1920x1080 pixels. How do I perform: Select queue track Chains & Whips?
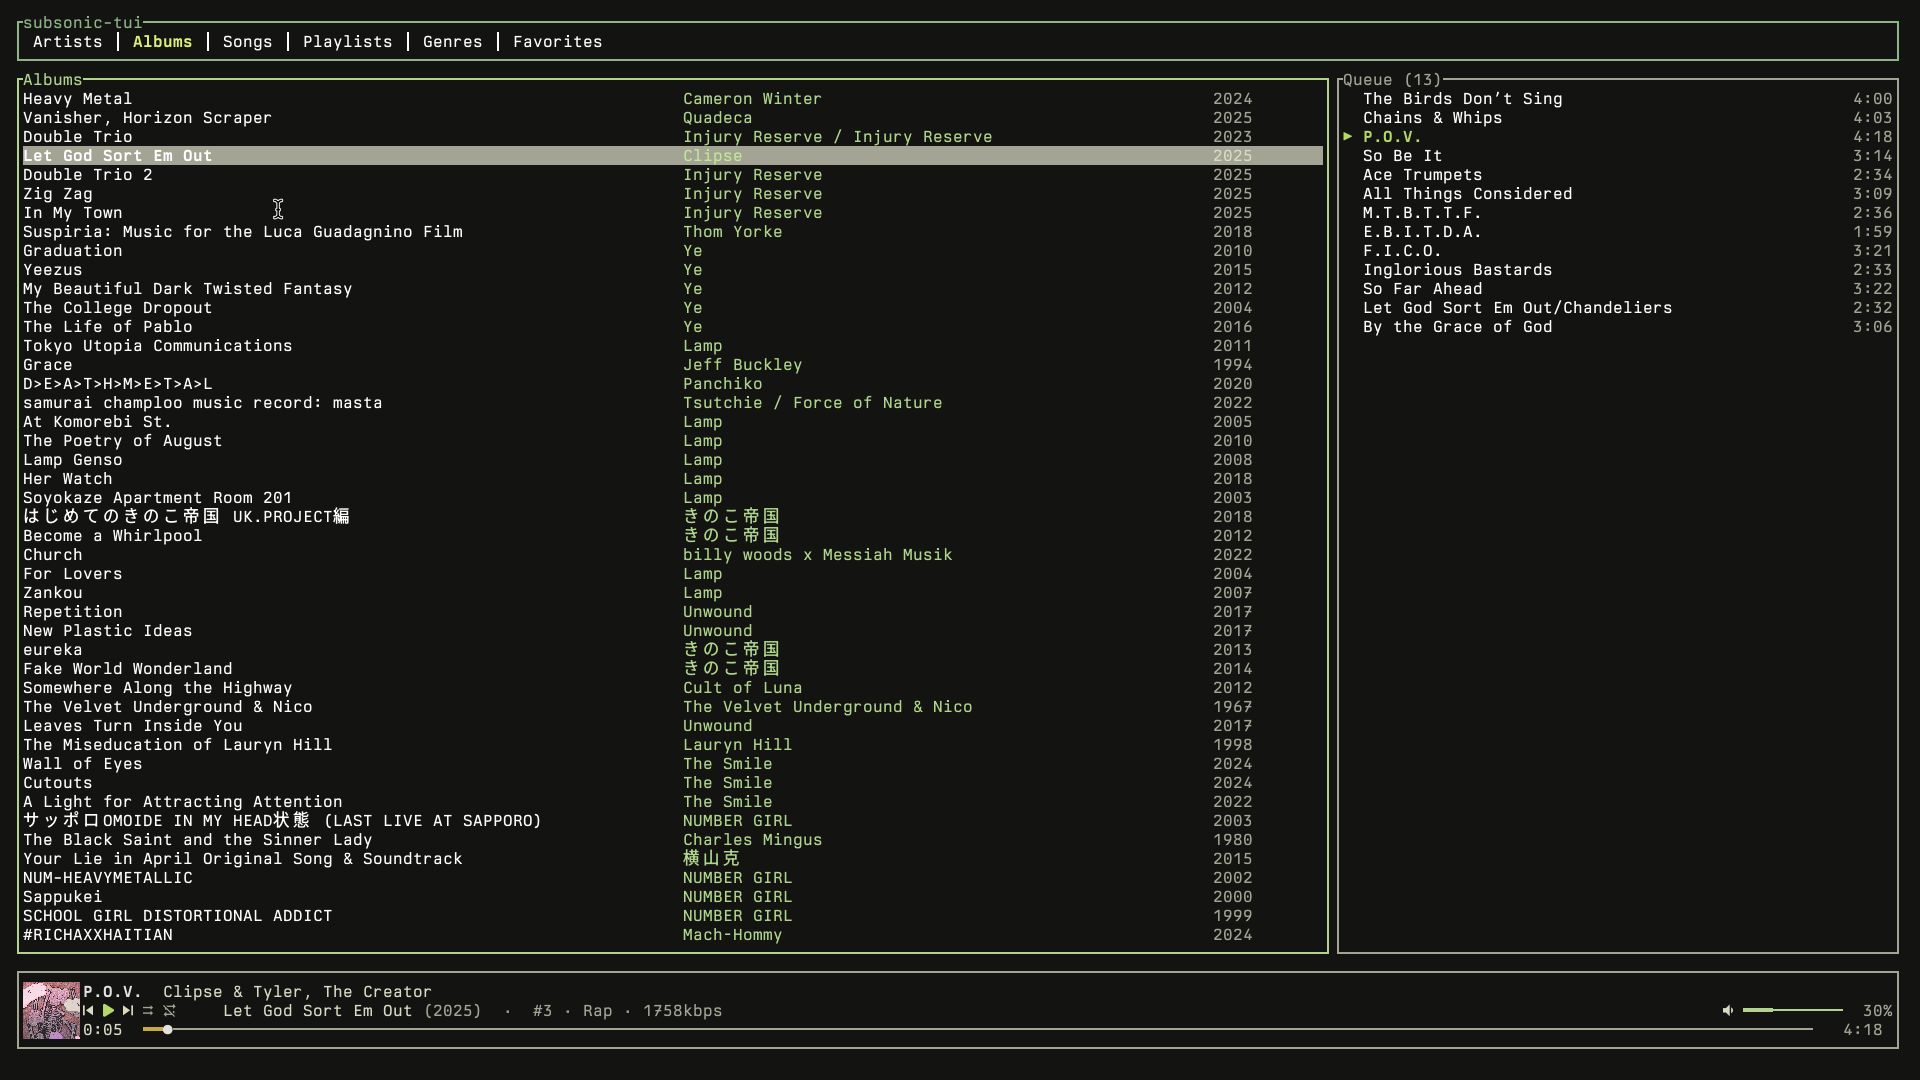pos(1432,118)
